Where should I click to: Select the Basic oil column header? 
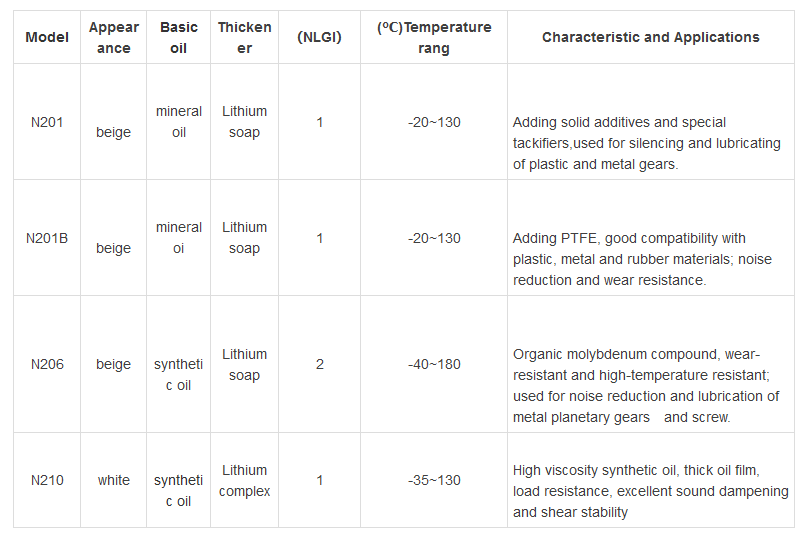[179, 38]
